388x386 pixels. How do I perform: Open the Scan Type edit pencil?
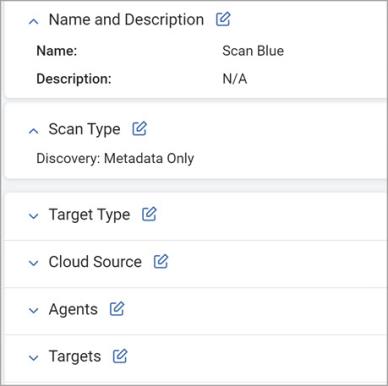coord(140,128)
